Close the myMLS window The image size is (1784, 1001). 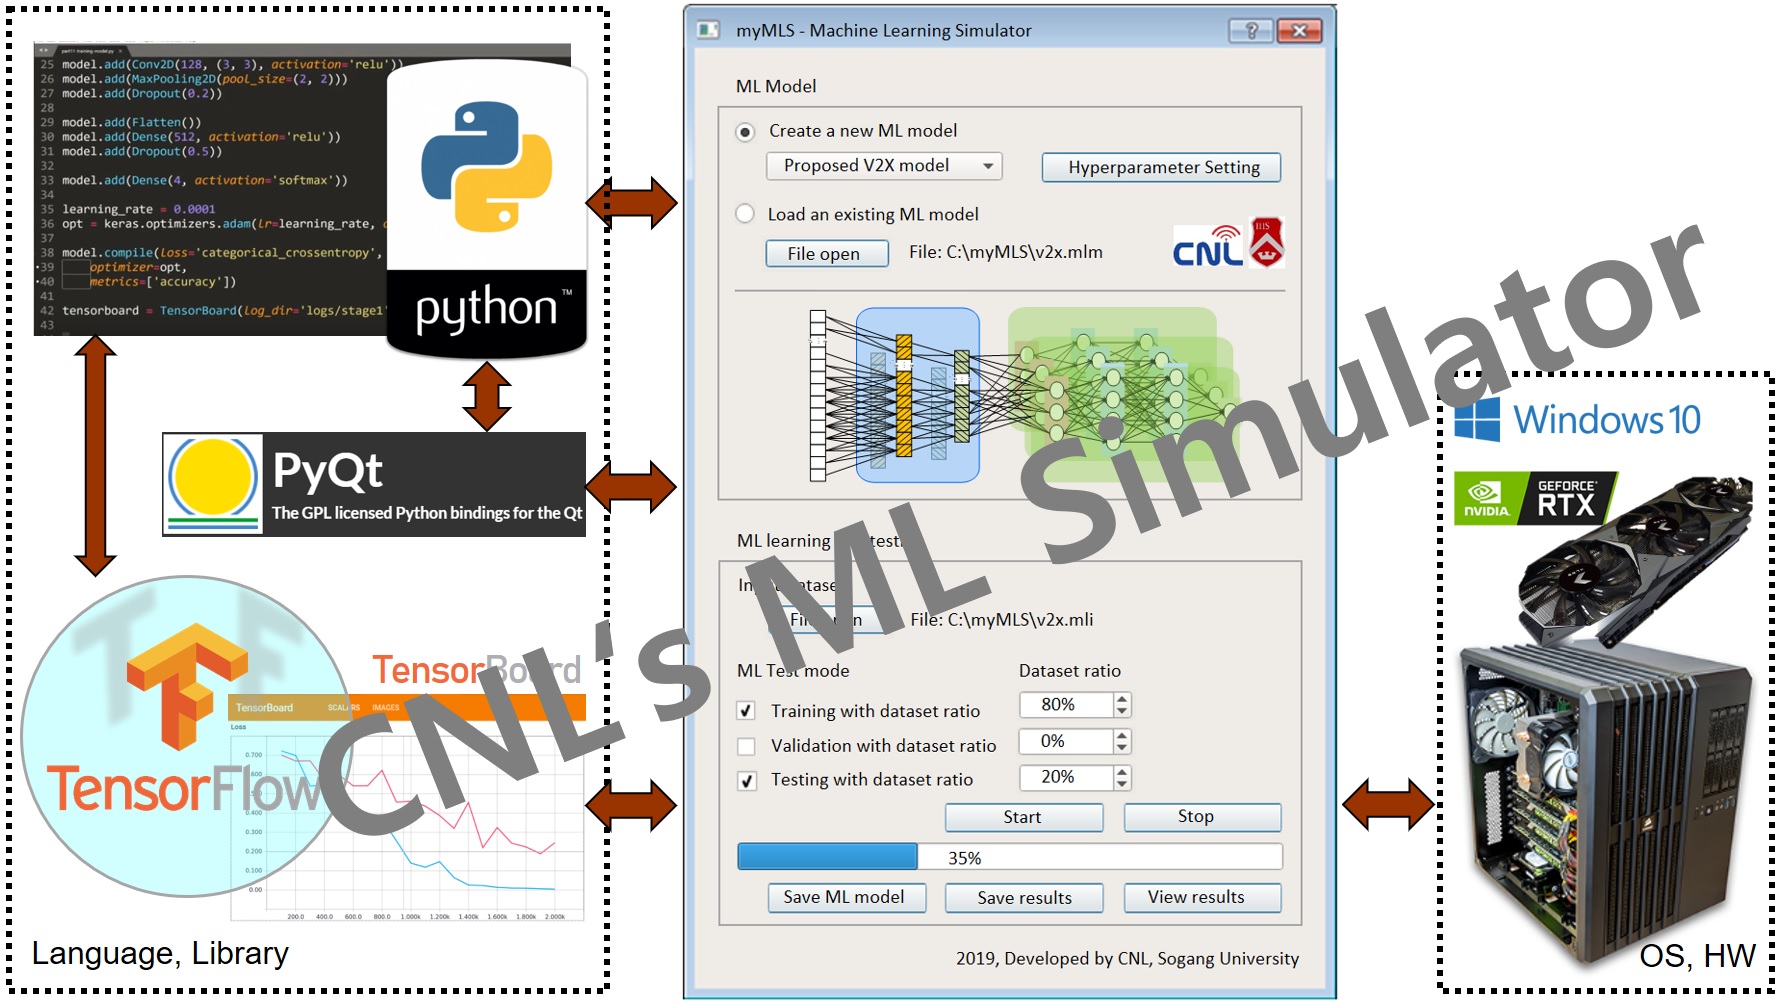pos(1299,31)
